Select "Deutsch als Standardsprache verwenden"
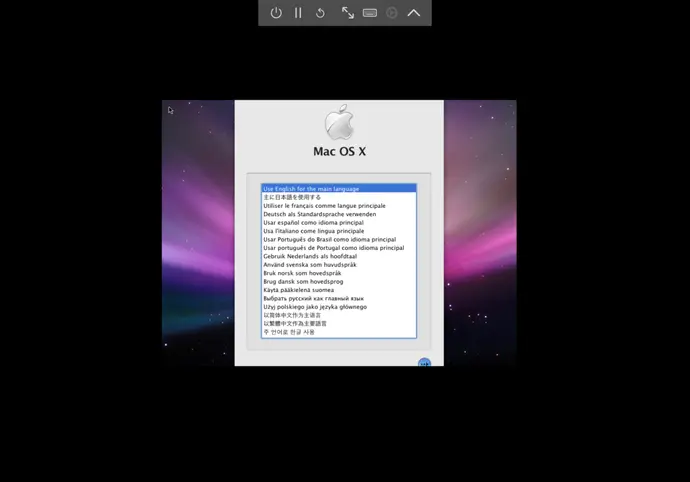690x482 pixels. 339,214
